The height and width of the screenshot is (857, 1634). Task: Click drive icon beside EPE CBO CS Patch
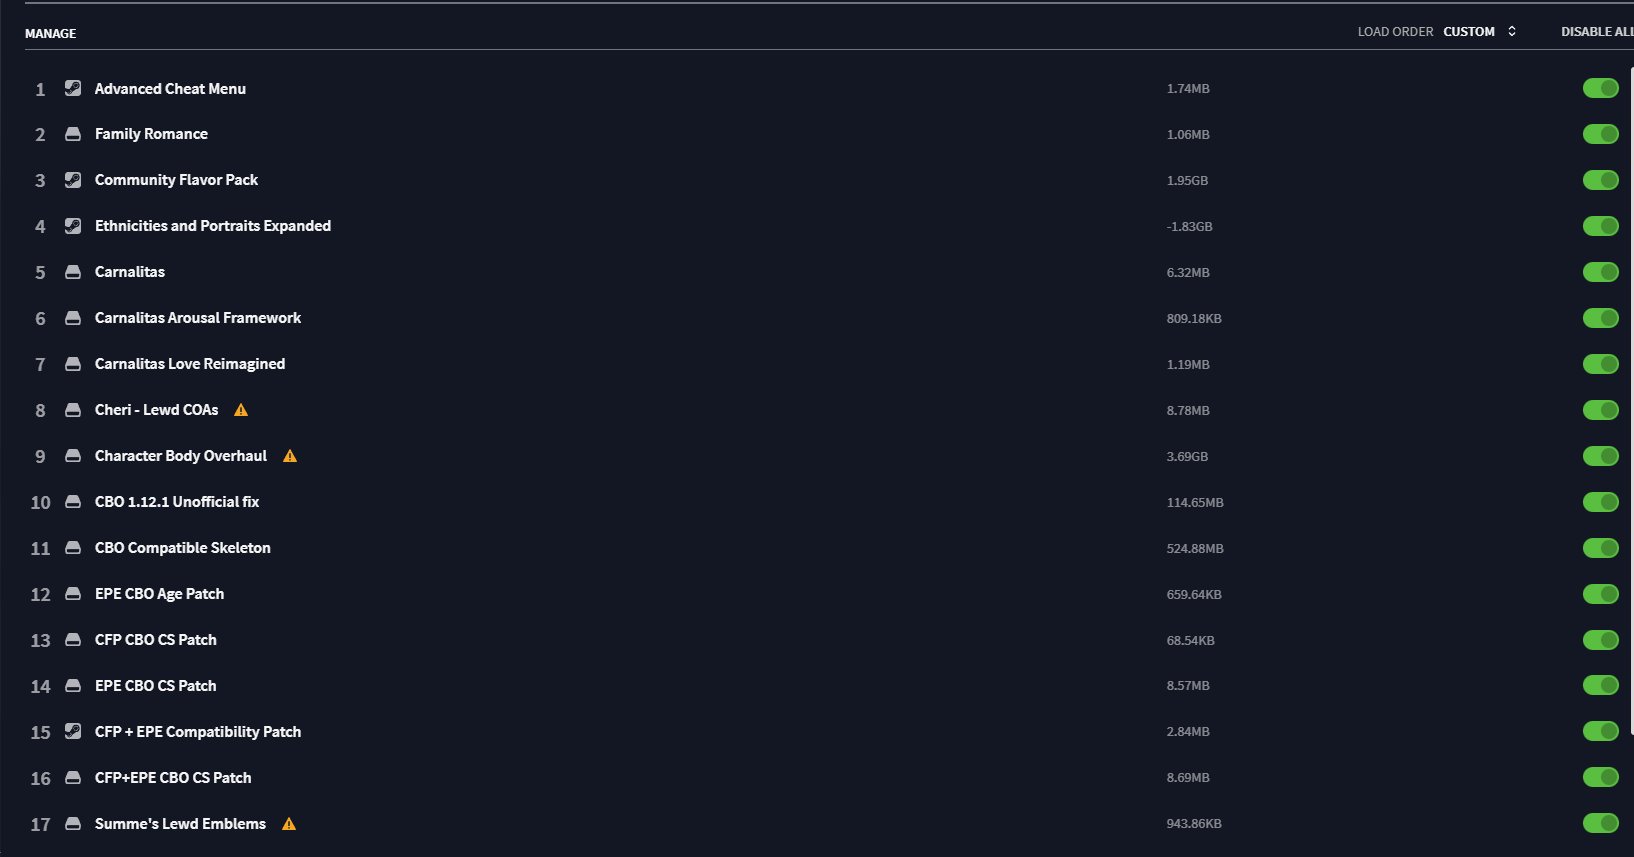point(73,686)
